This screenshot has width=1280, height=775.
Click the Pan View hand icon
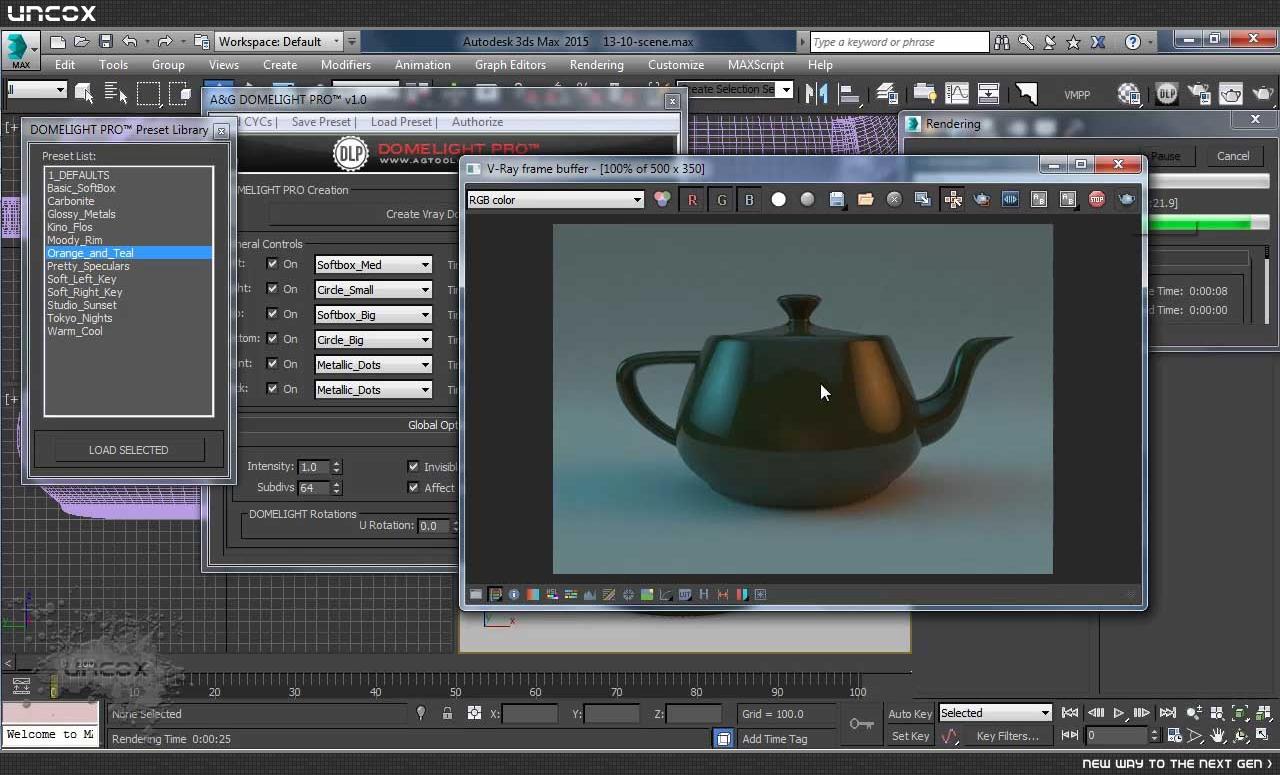tap(1218, 736)
